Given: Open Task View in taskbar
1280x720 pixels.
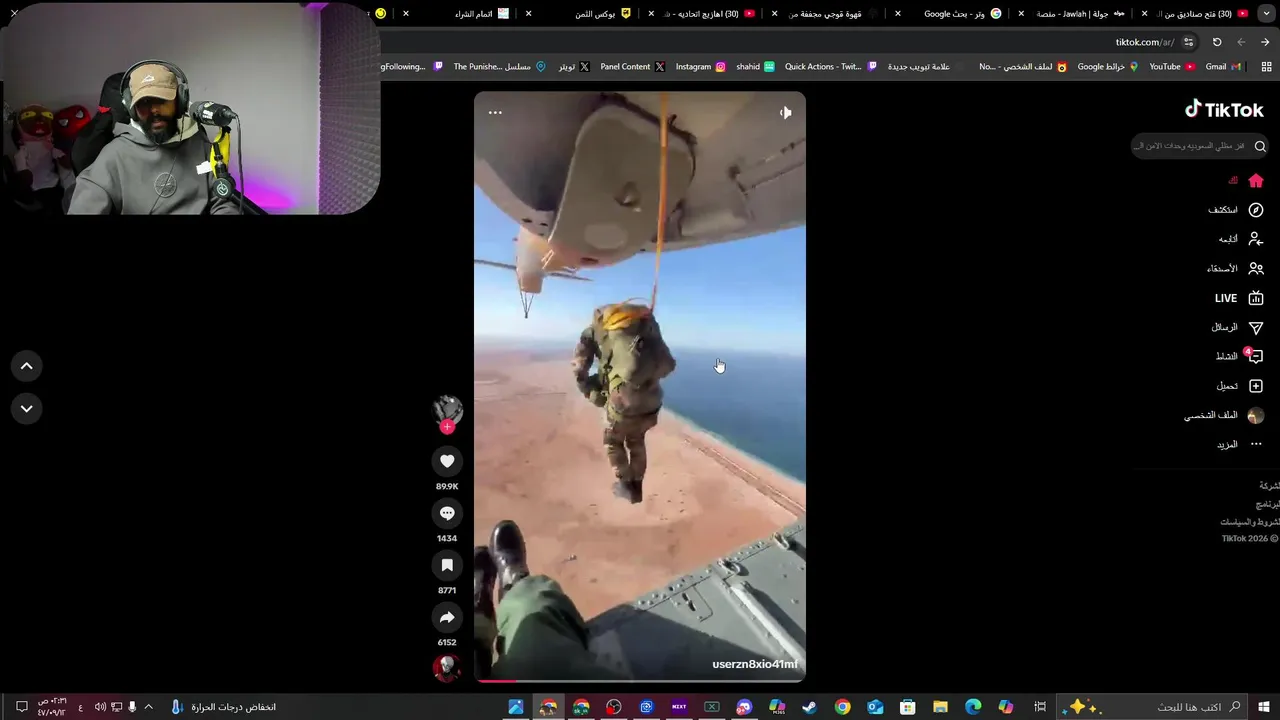Looking at the screenshot, I should (1040, 707).
